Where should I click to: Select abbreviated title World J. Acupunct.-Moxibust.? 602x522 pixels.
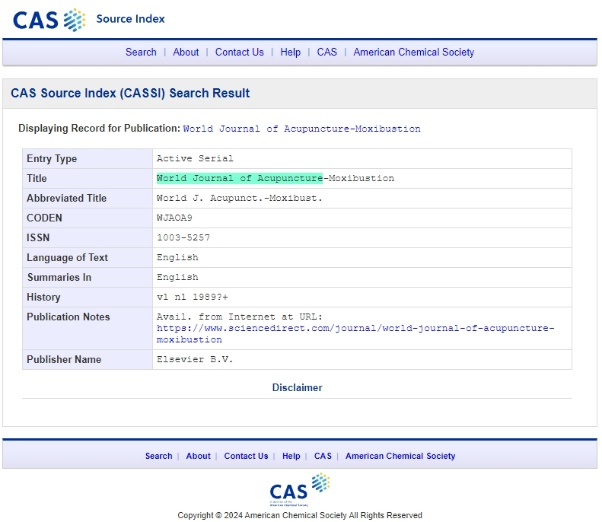point(240,198)
